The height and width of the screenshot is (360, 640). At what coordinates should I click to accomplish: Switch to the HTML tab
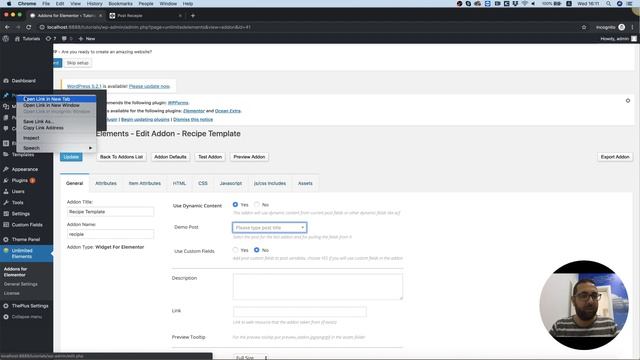click(179, 183)
